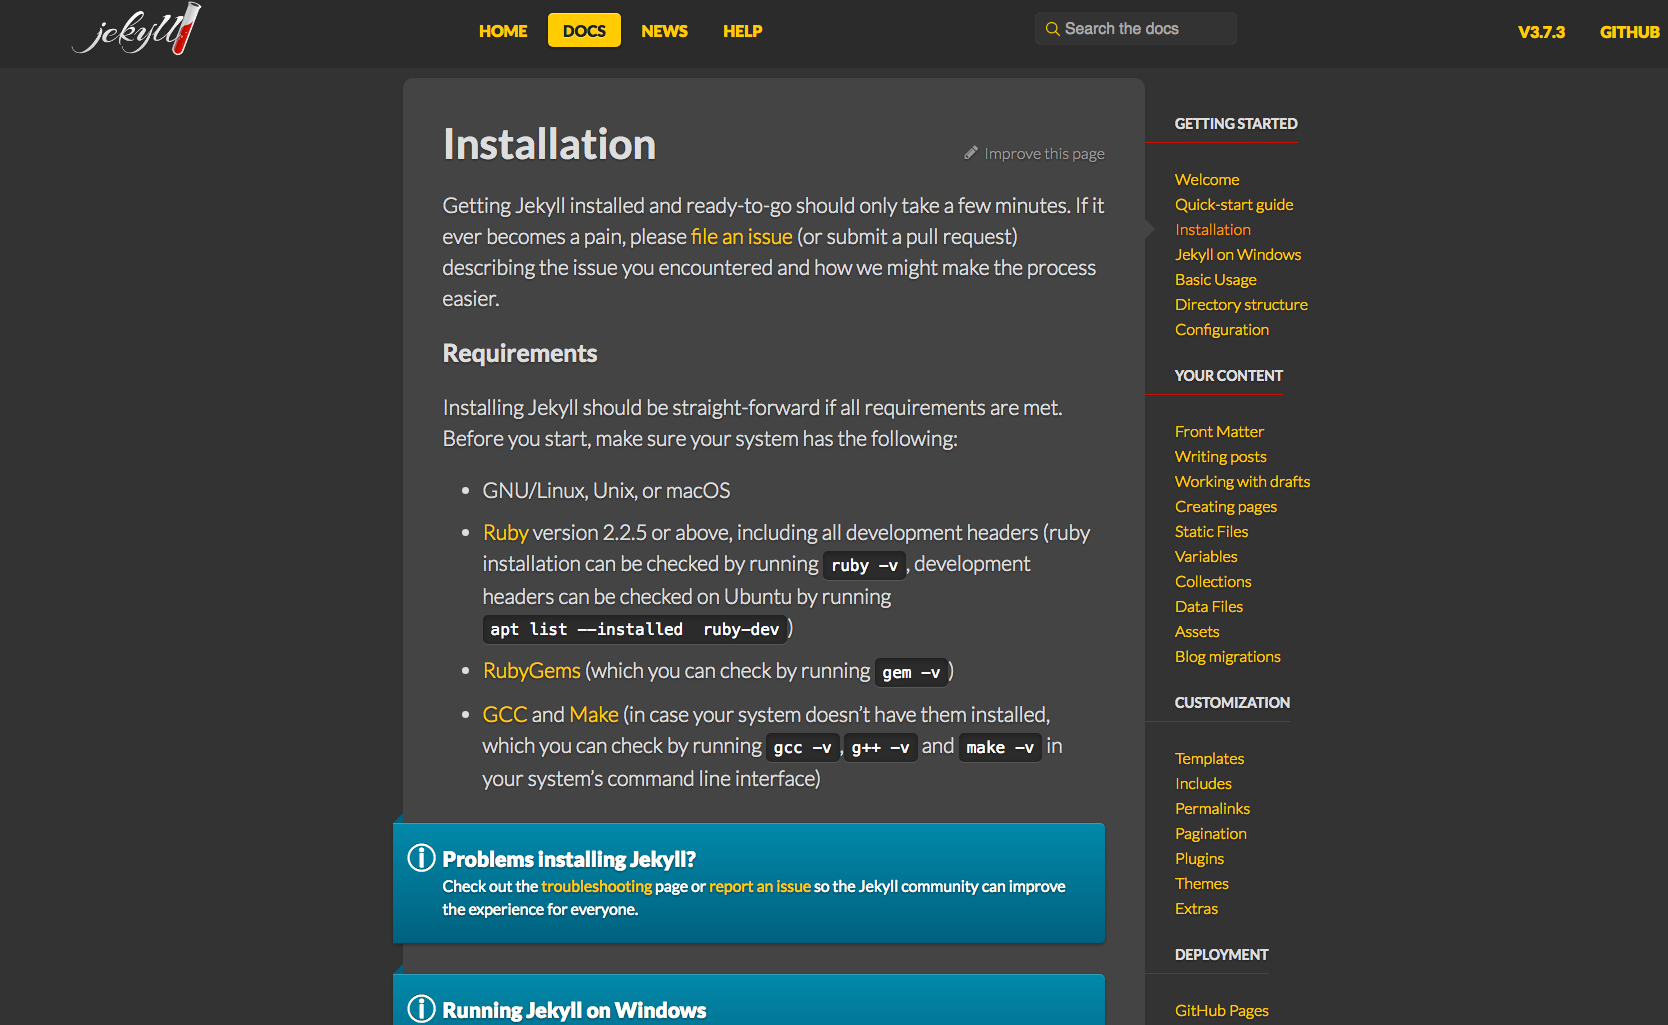The height and width of the screenshot is (1025, 1668).
Task: Open the Make link
Action: click(x=594, y=715)
